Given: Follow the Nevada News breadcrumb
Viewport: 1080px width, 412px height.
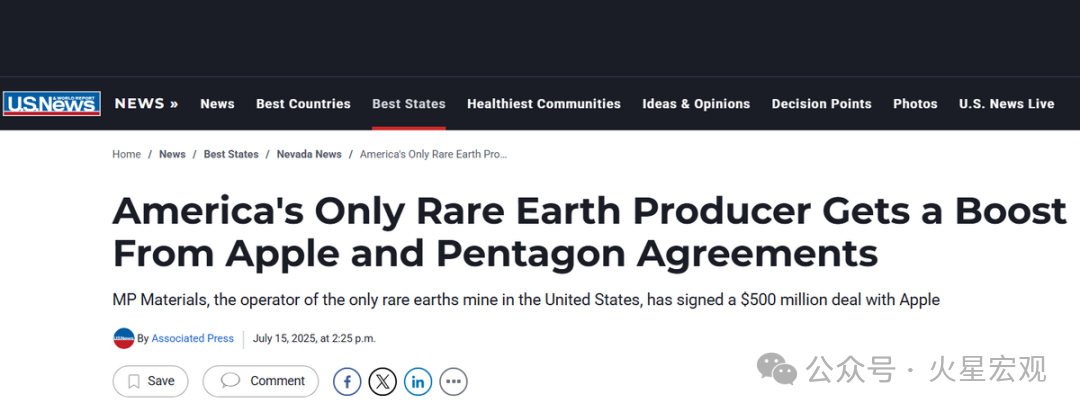Looking at the screenshot, I should coord(308,154).
